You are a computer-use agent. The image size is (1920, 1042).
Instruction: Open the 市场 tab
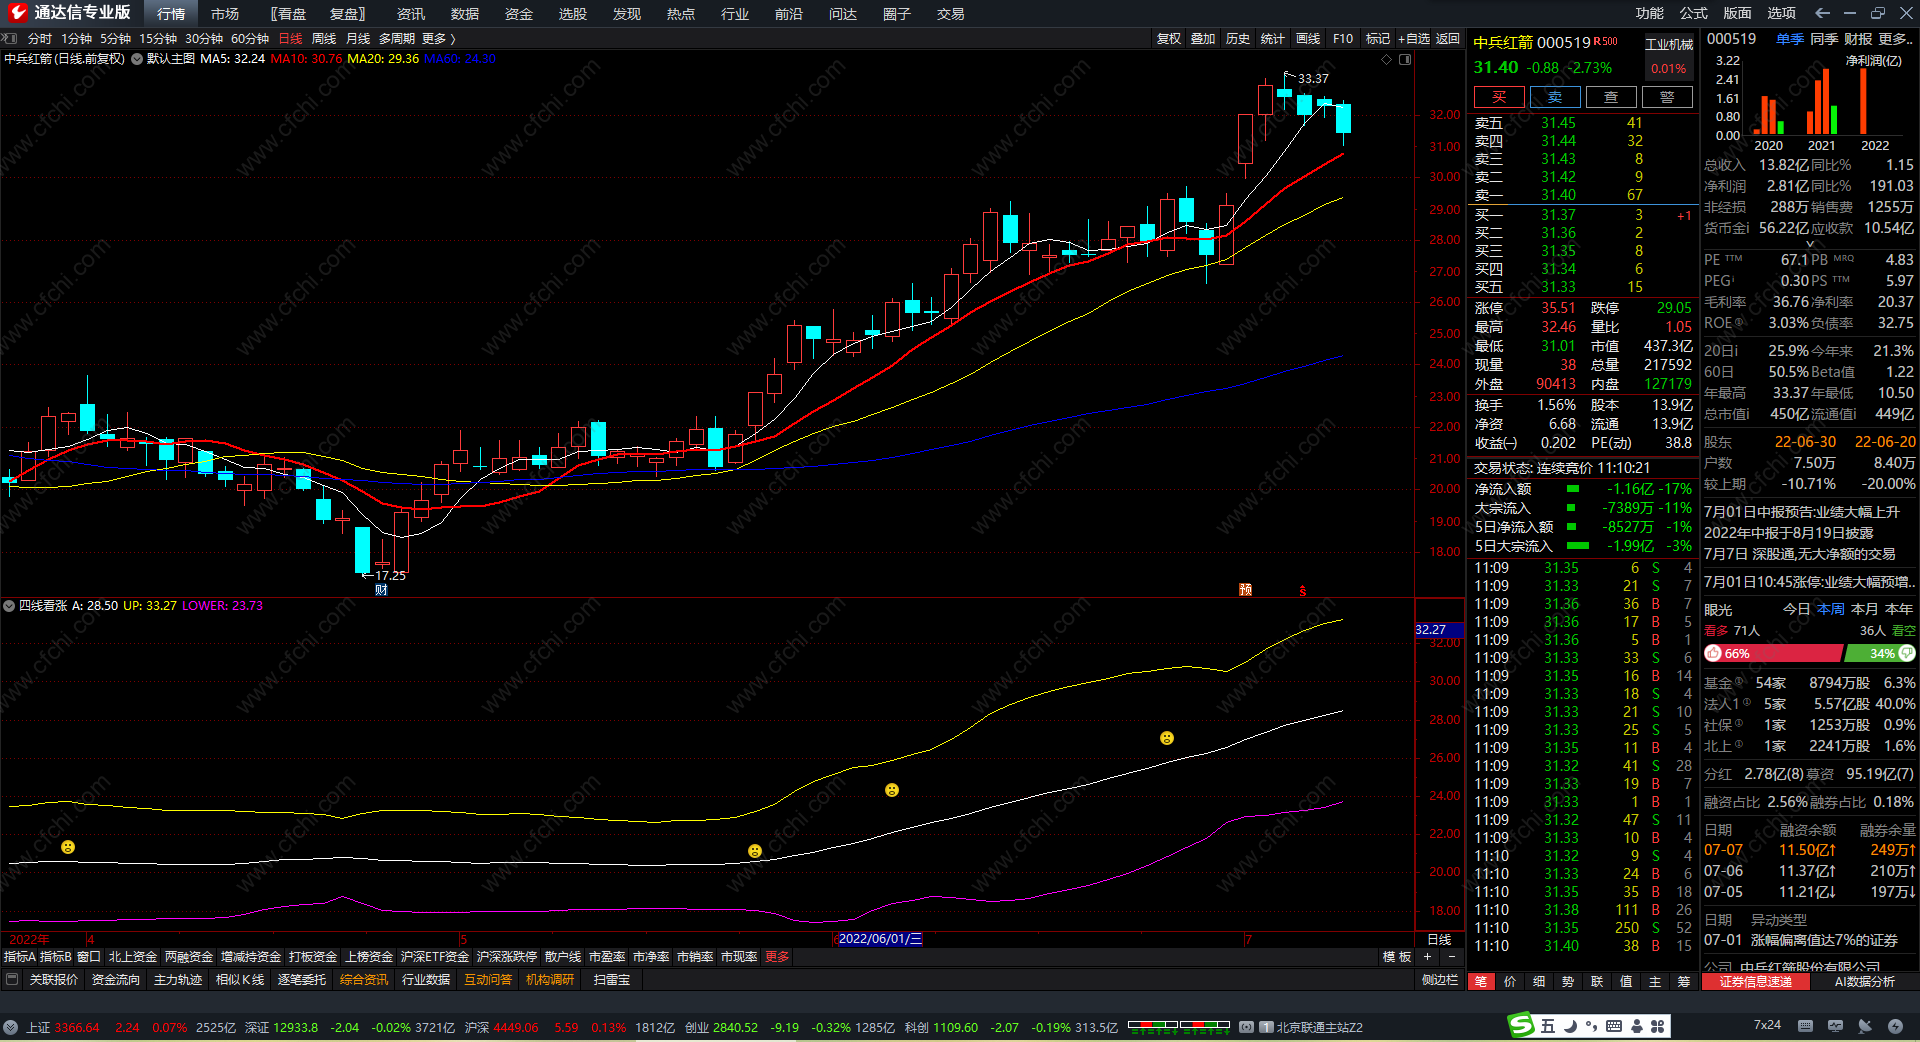225,14
